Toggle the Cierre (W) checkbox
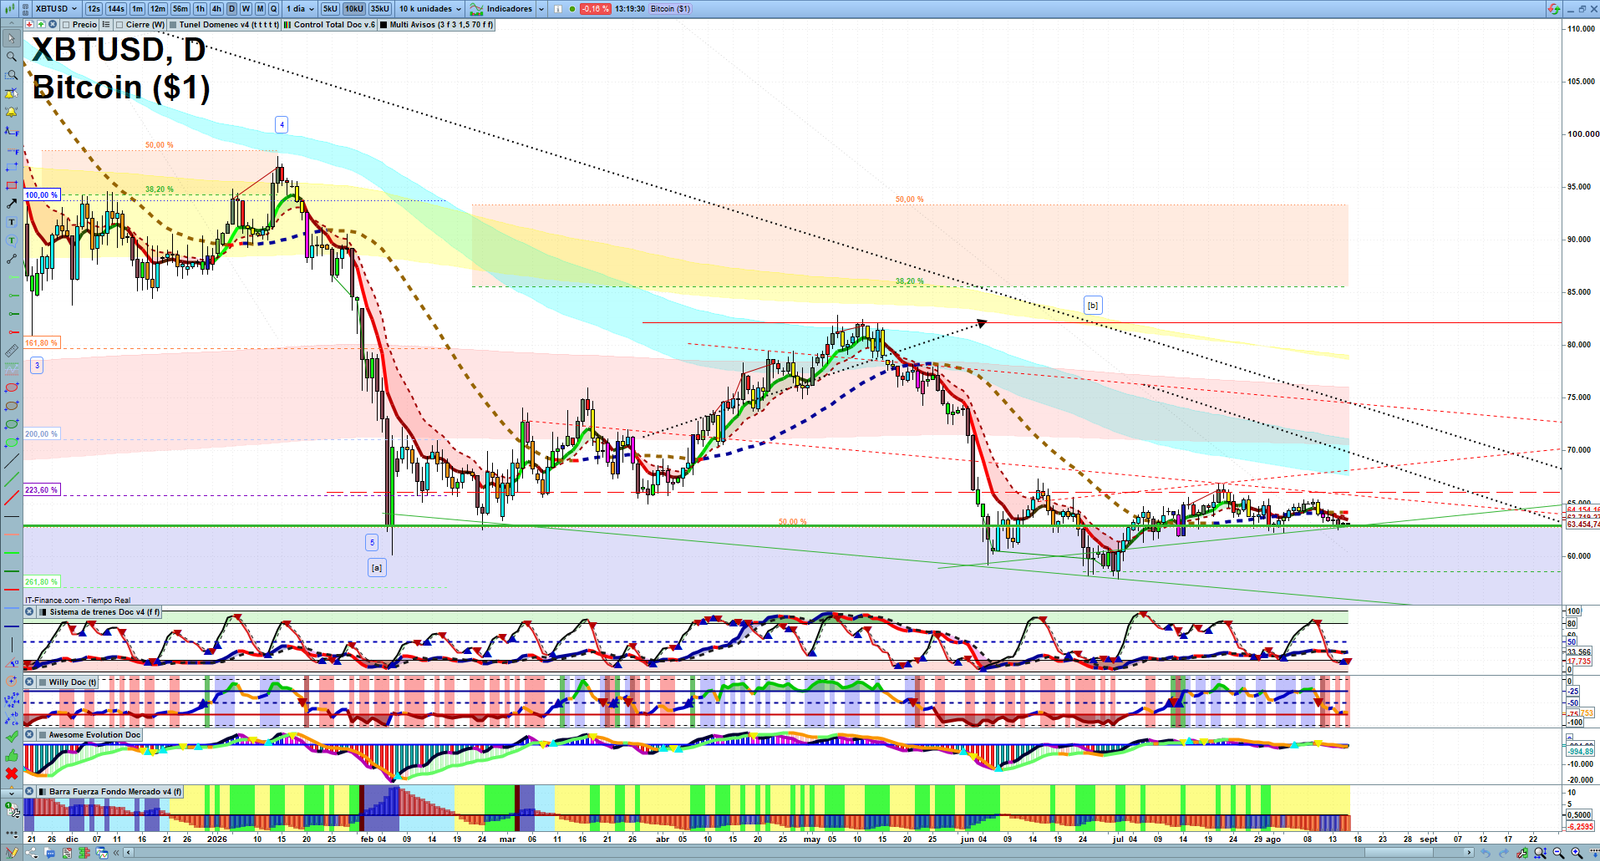This screenshot has width=1600, height=861. click(119, 25)
